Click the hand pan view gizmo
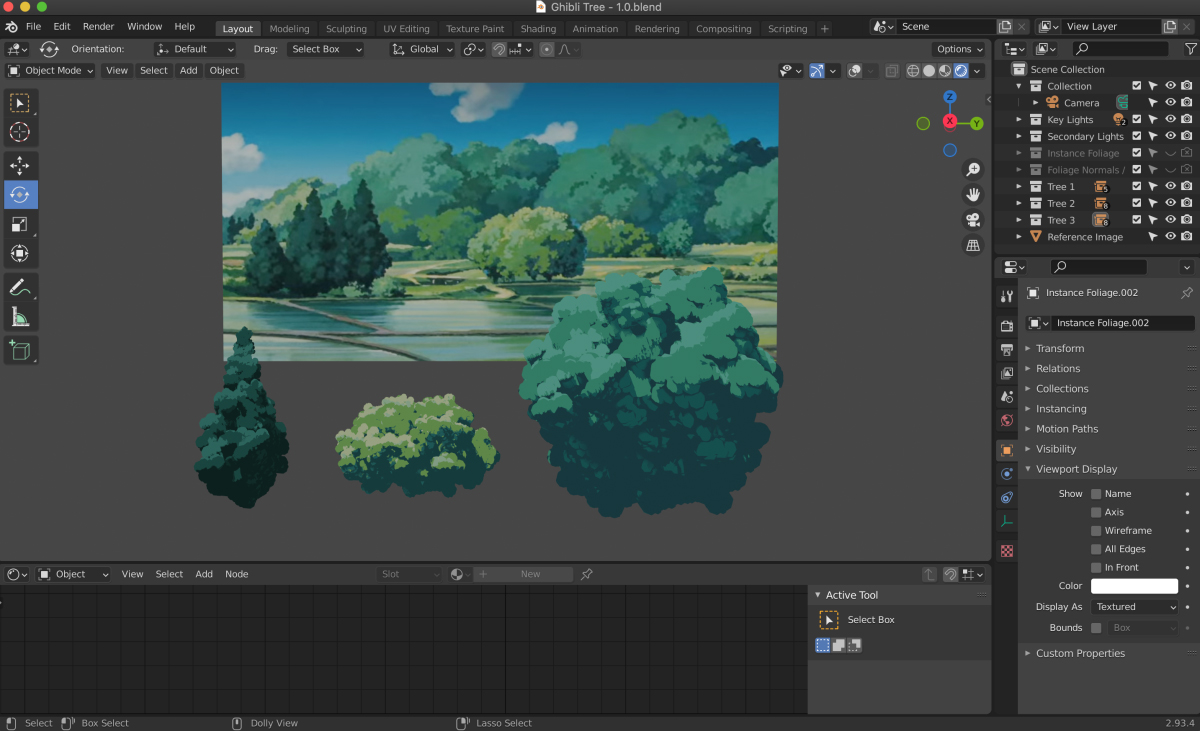This screenshot has width=1200, height=731. tap(972, 195)
